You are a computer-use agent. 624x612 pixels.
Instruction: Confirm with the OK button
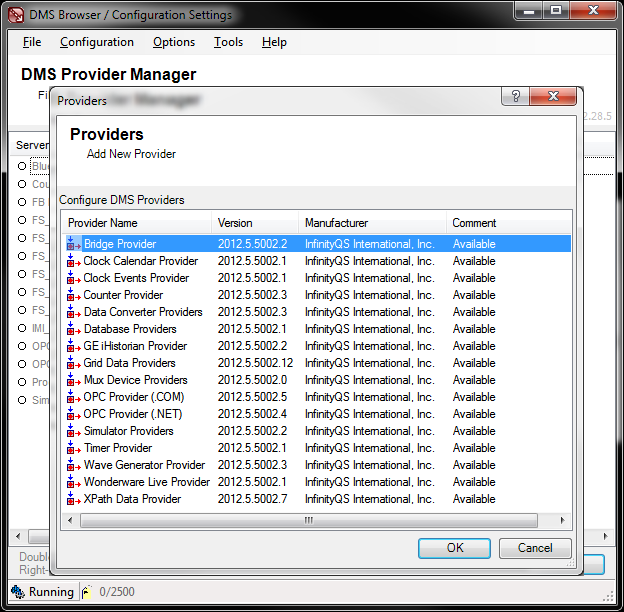[454, 548]
